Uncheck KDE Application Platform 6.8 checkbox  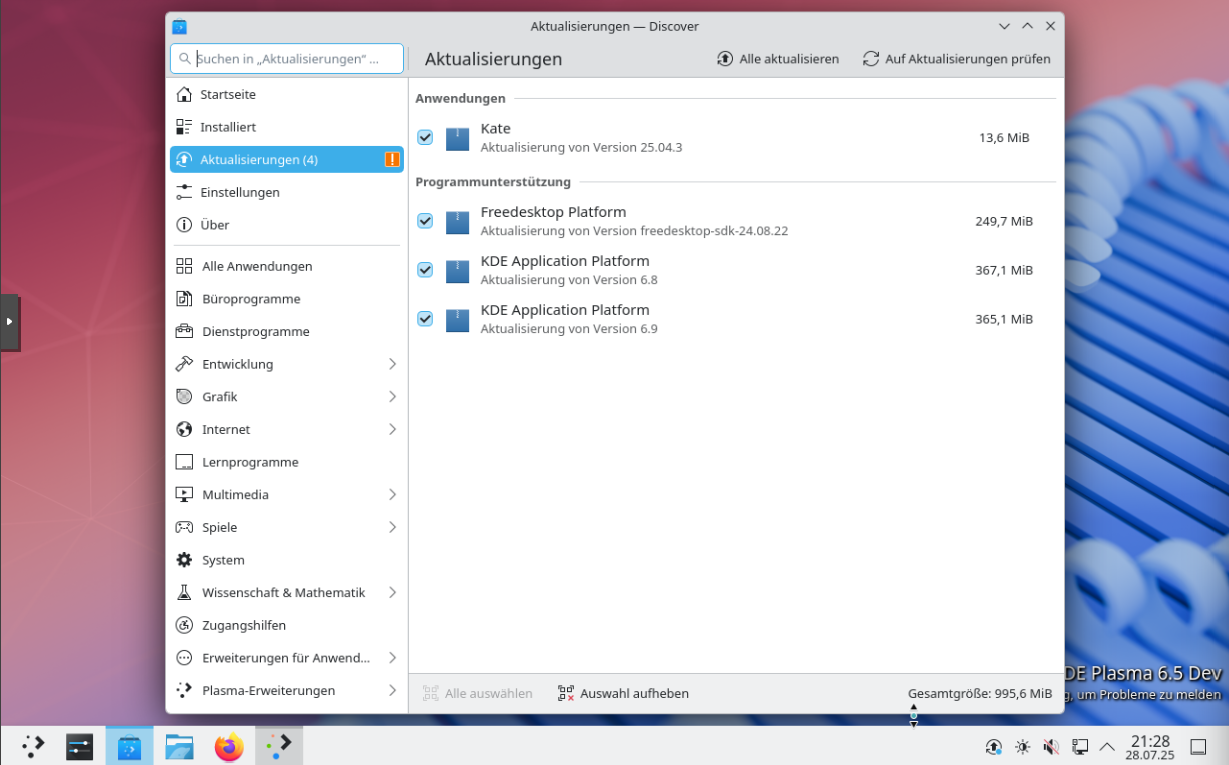pyautogui.click(x=425, y=270)
